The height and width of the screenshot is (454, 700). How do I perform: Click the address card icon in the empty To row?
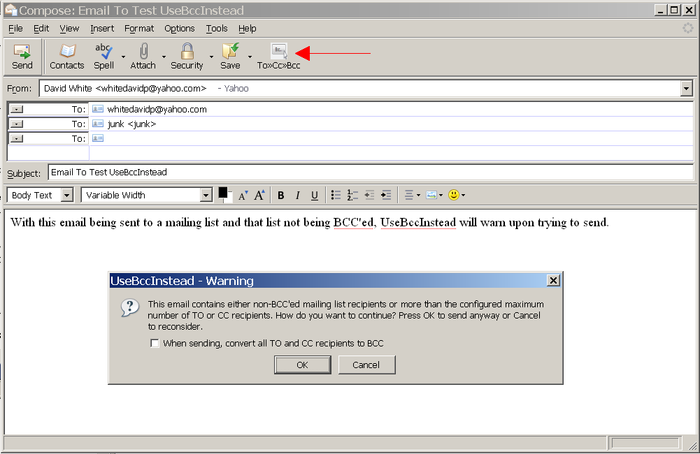98,138
